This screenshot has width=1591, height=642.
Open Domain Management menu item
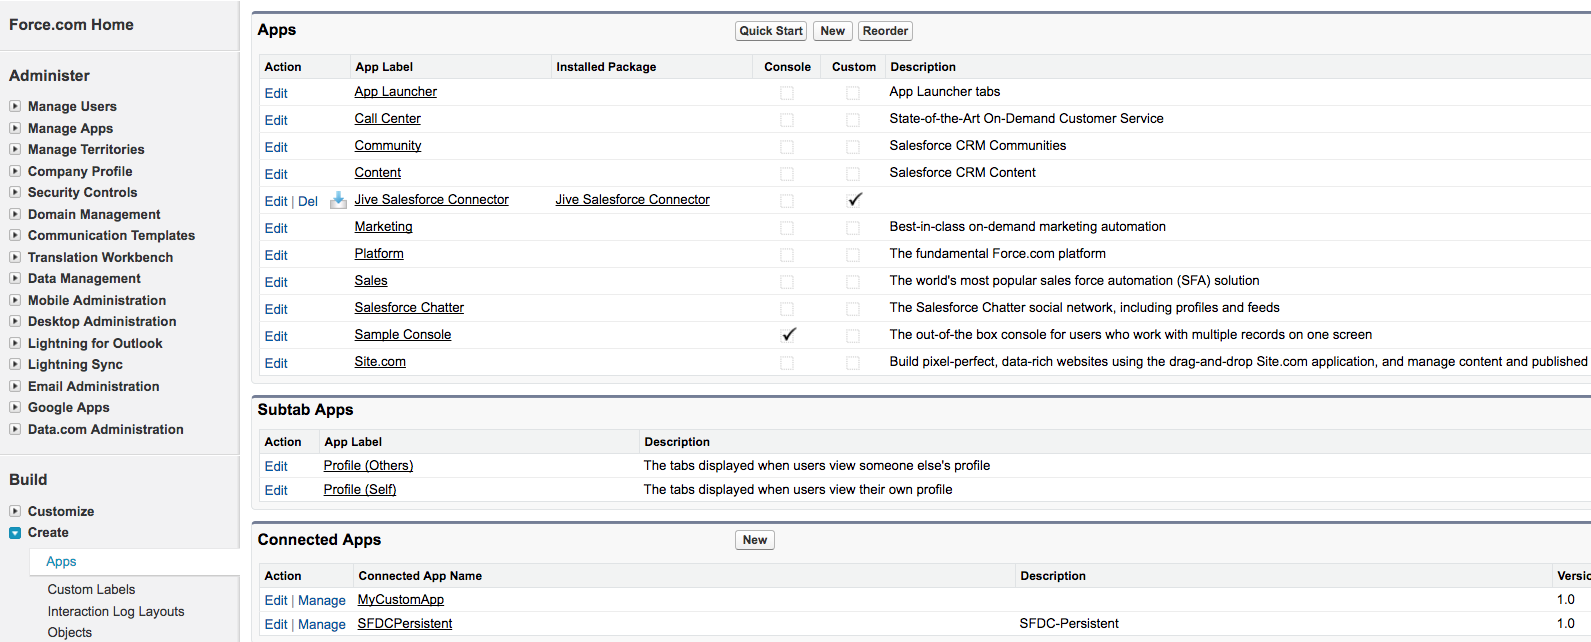click(94, 214)
